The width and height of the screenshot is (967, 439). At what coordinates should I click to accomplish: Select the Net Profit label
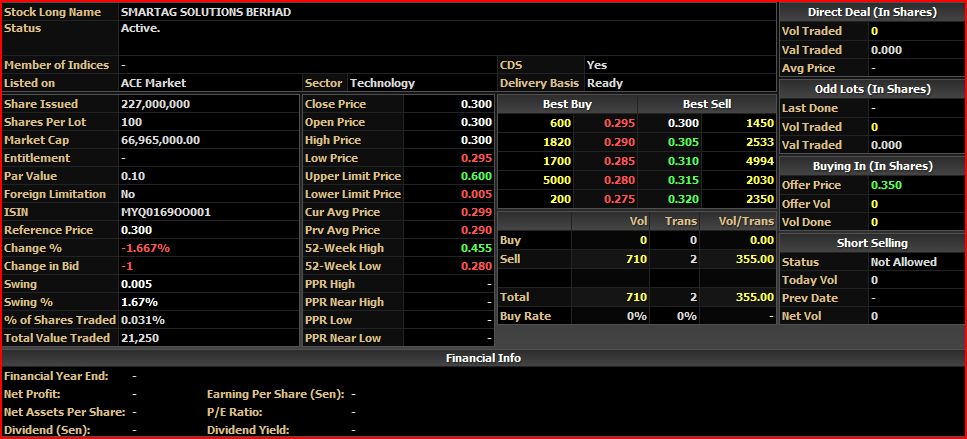coord(32,393)
